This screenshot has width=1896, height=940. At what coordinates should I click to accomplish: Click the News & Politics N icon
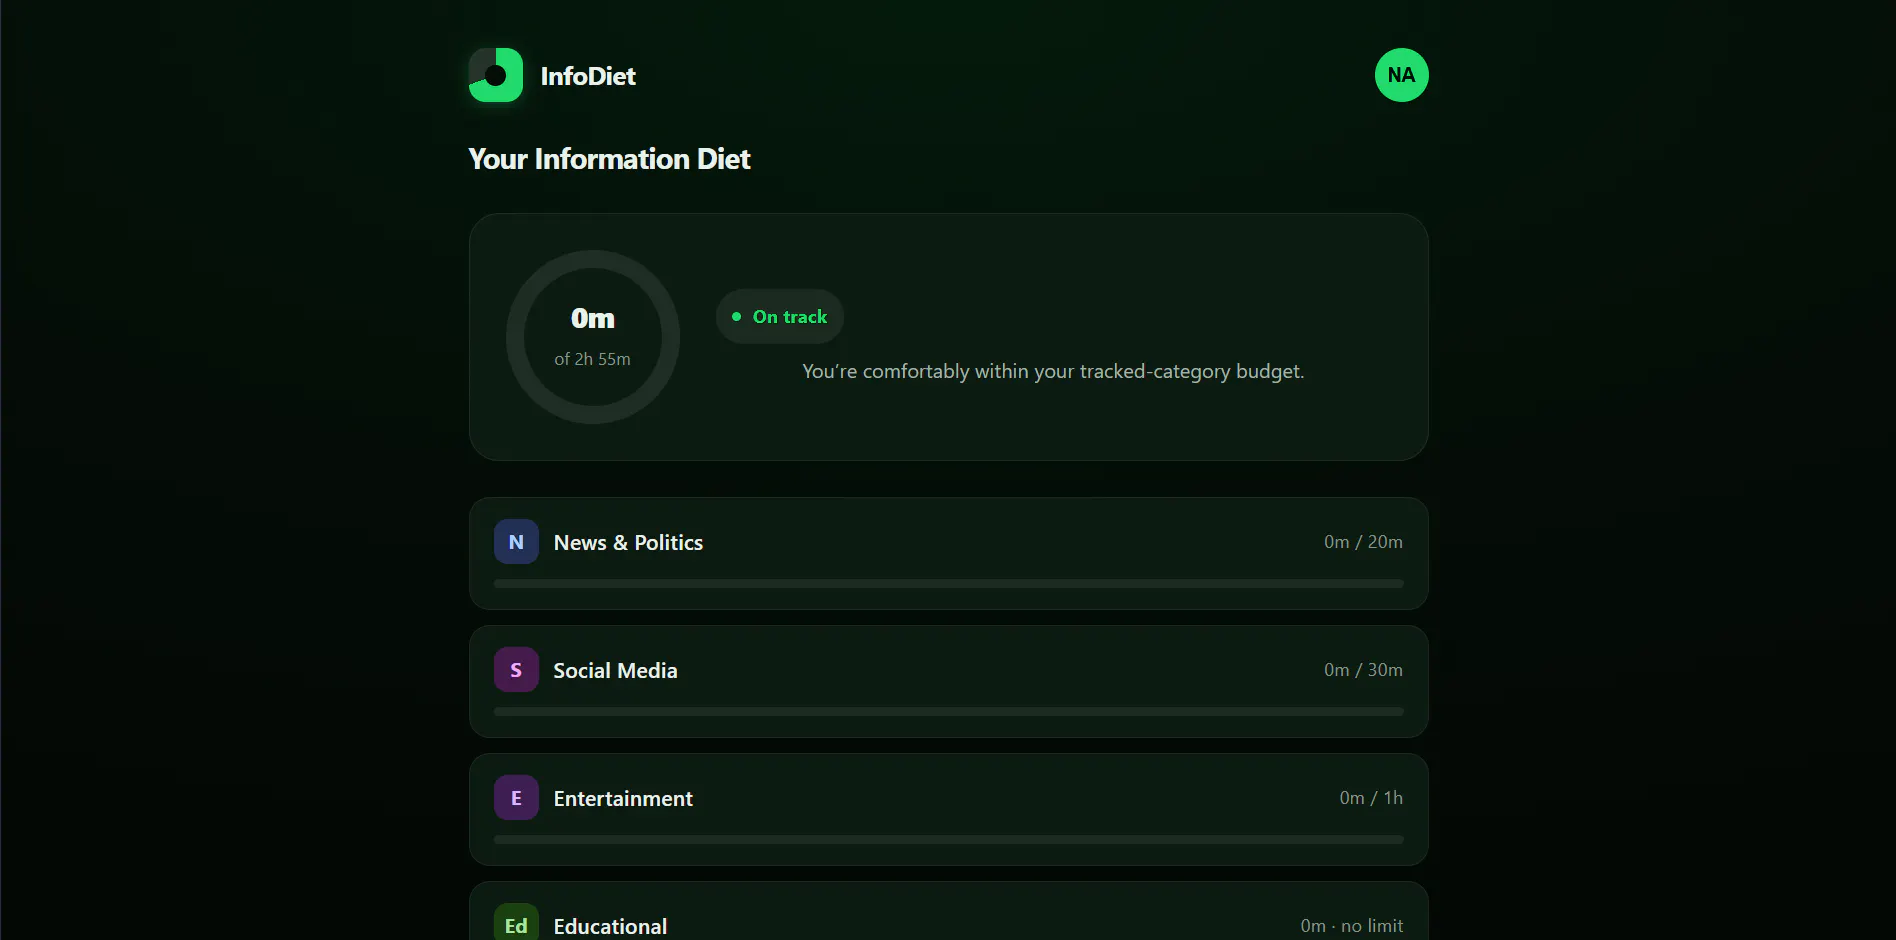(516, 542)
